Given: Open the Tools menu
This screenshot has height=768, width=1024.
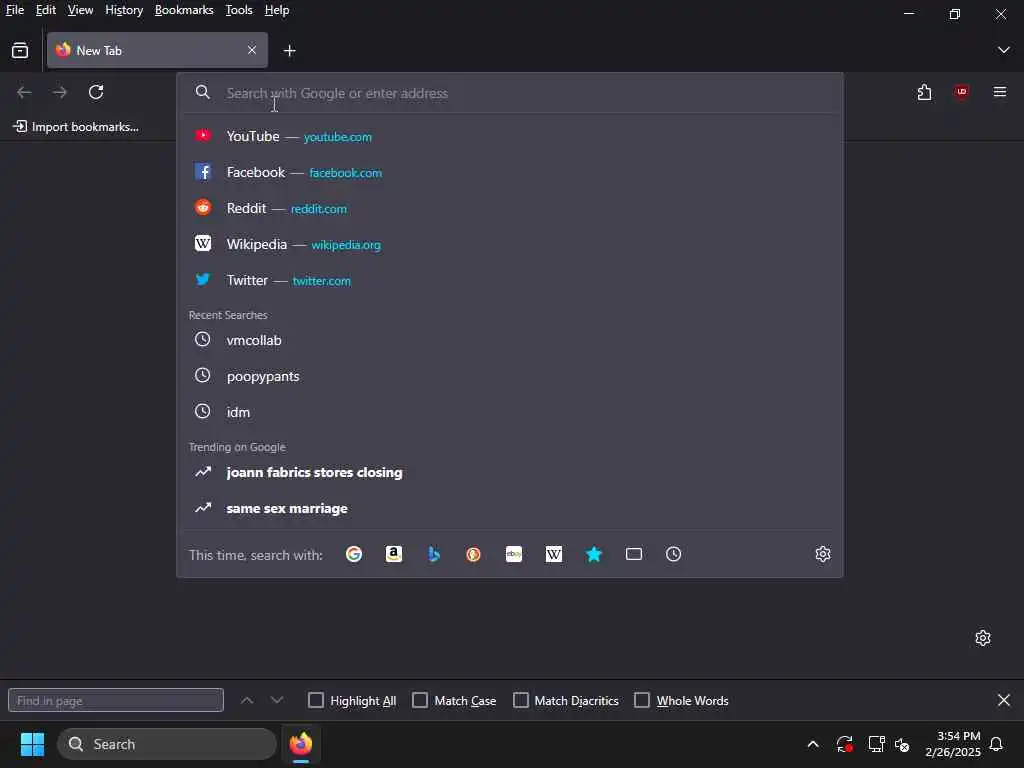Looking at the screenshot, I should click(239, 10).
